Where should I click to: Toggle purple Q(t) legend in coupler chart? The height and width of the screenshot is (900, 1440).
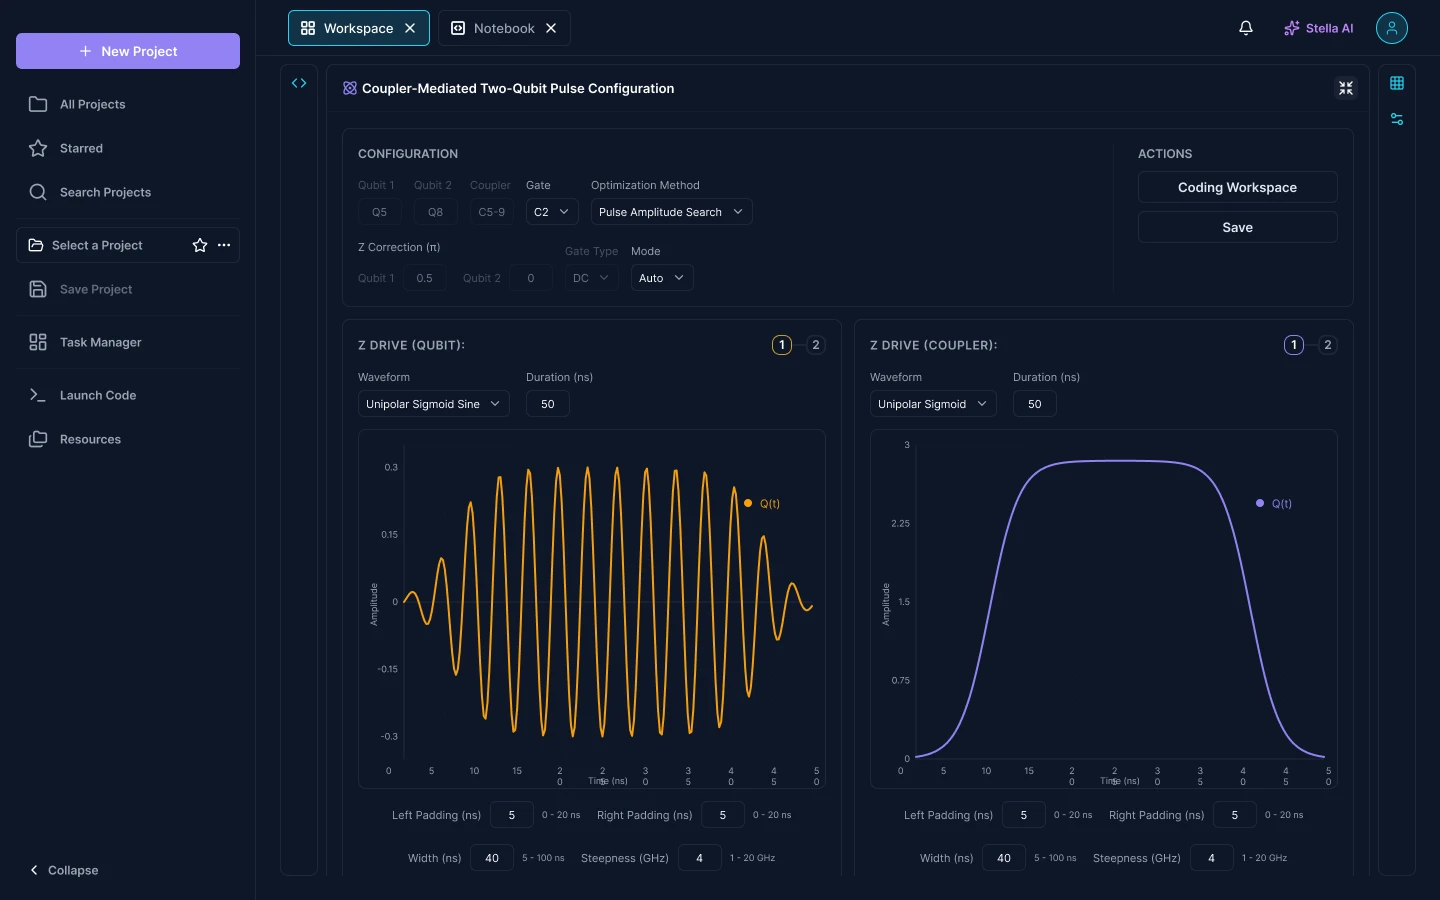pyautogui.click(x=1274, y=503)
